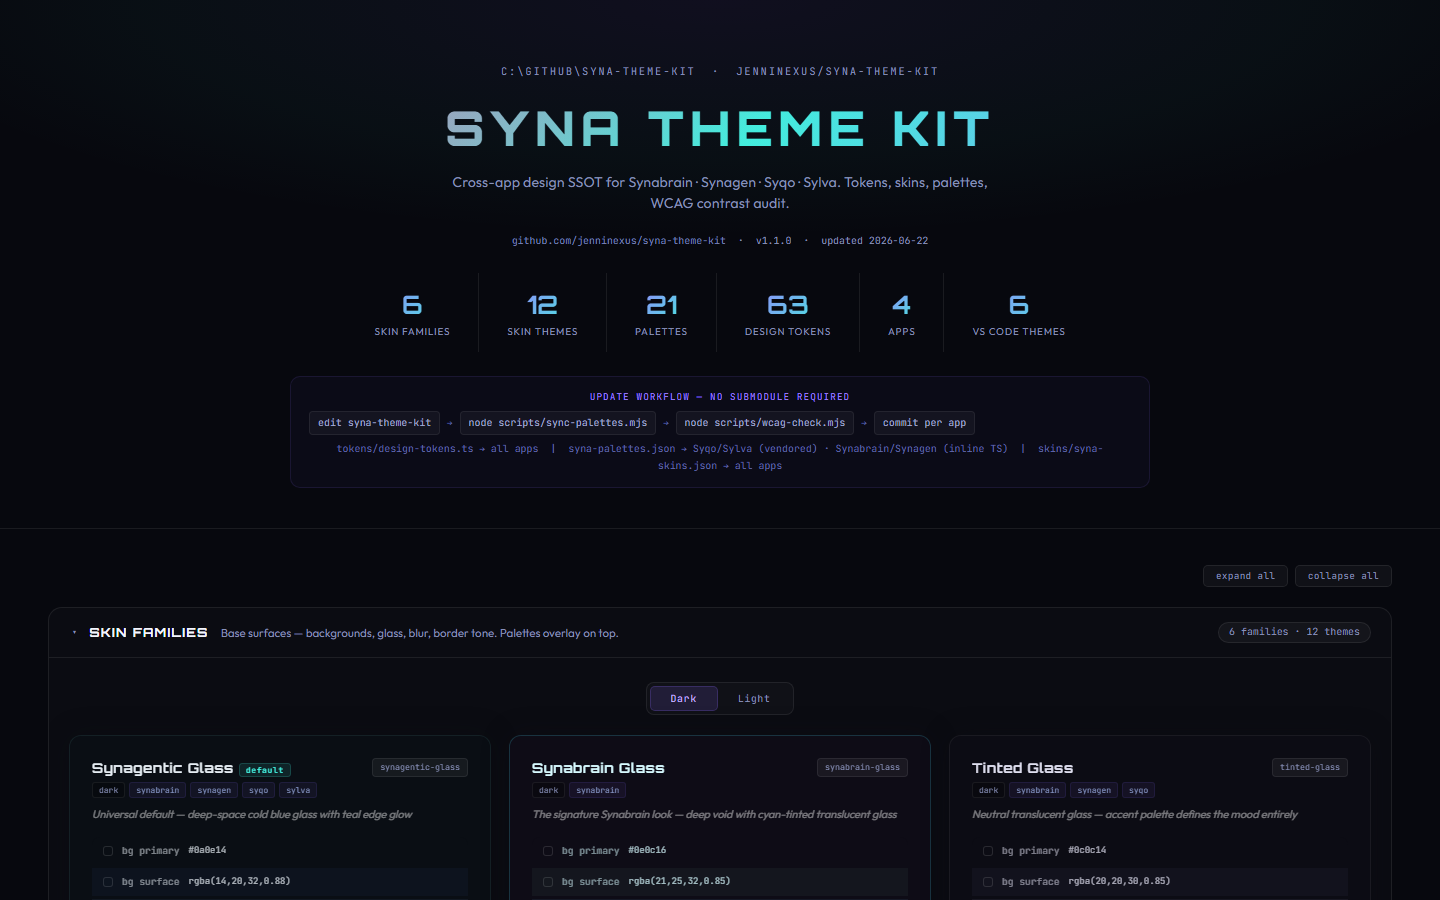Collapse the SKIN FAMILIES section arrow
Viewport: 1440px width, 900px height.
coord(75,633)
